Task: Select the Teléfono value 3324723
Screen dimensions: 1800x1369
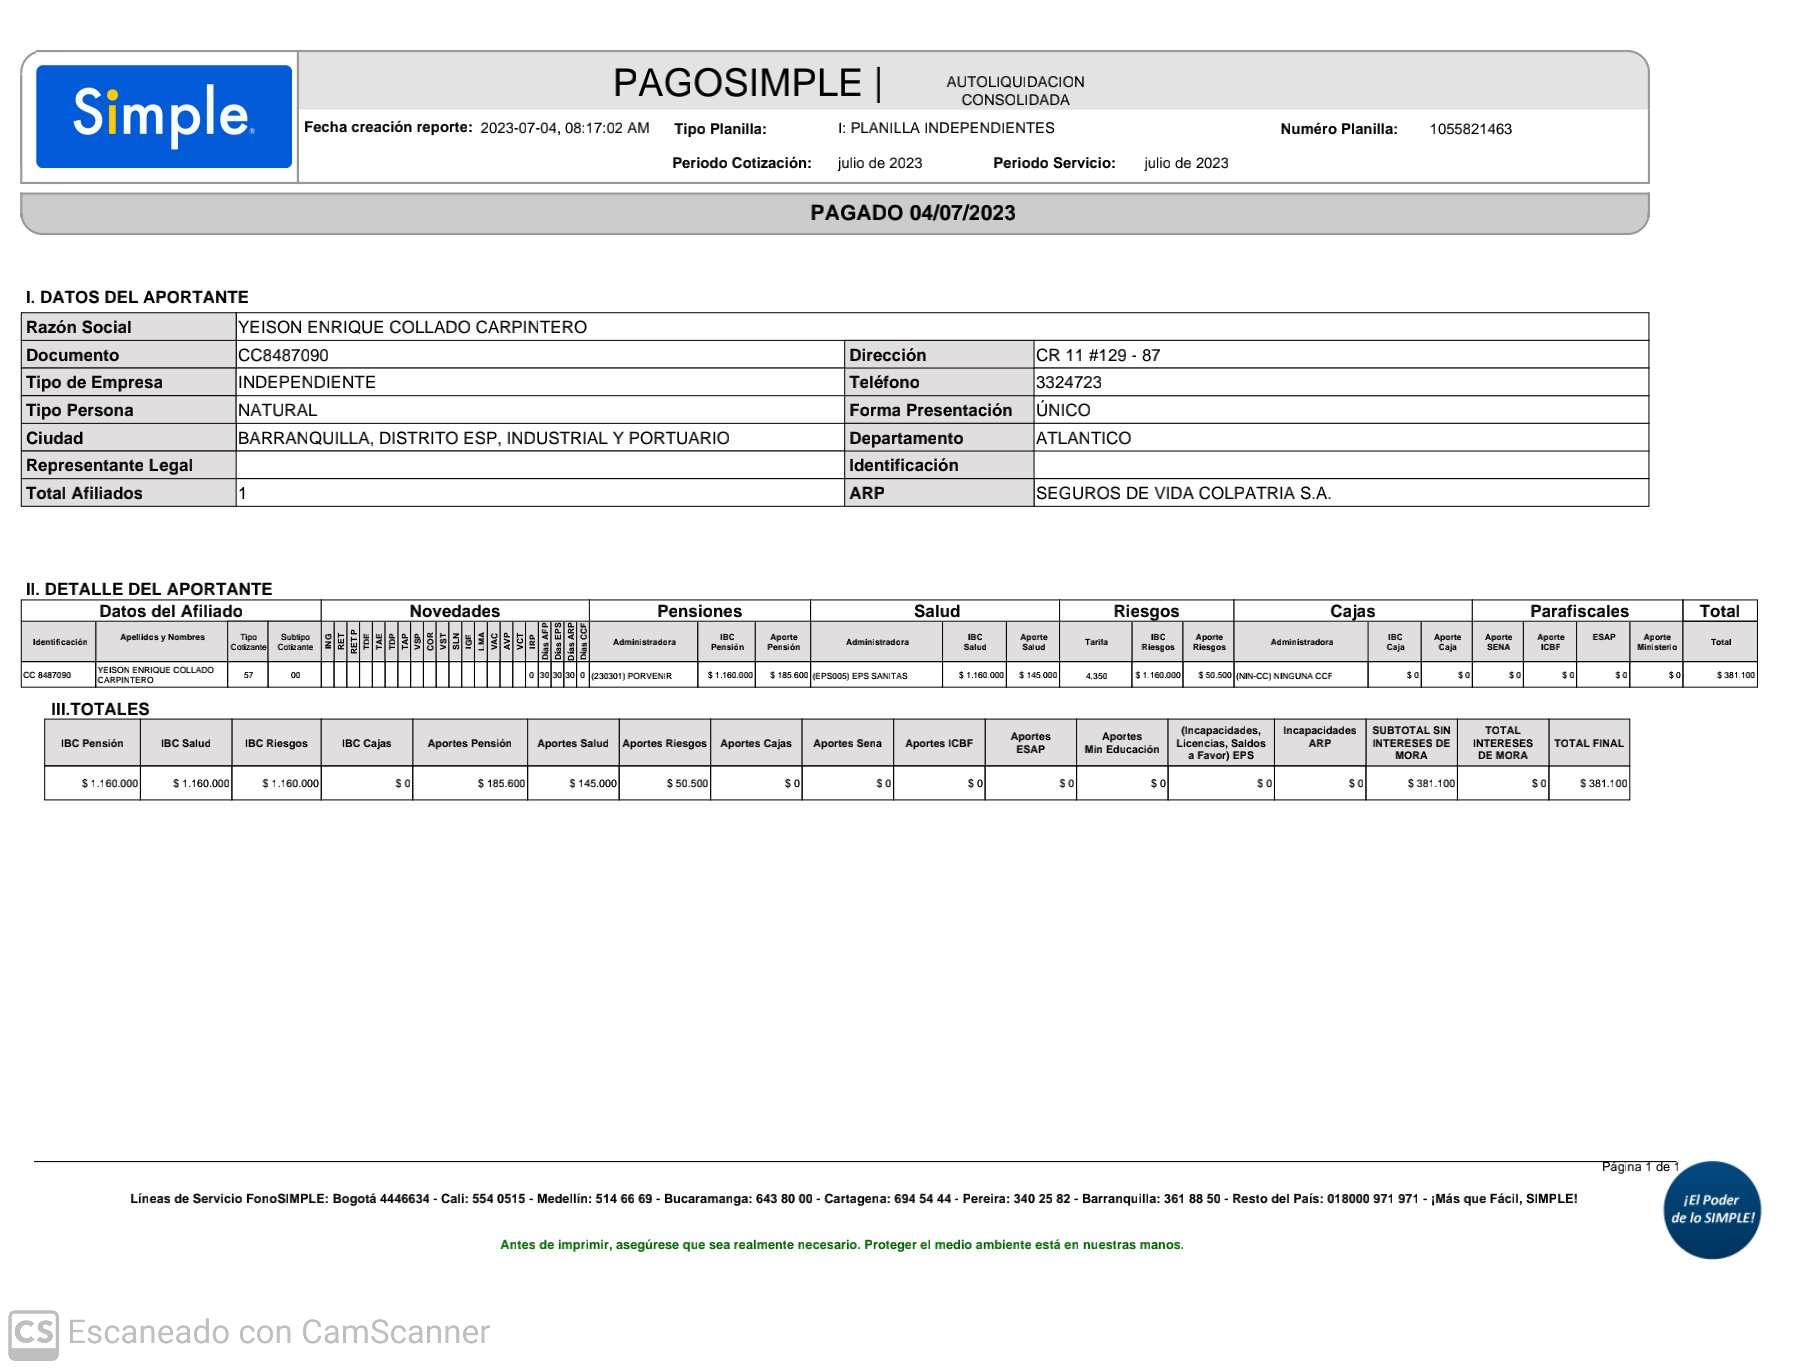Action: coord(1068,382)
